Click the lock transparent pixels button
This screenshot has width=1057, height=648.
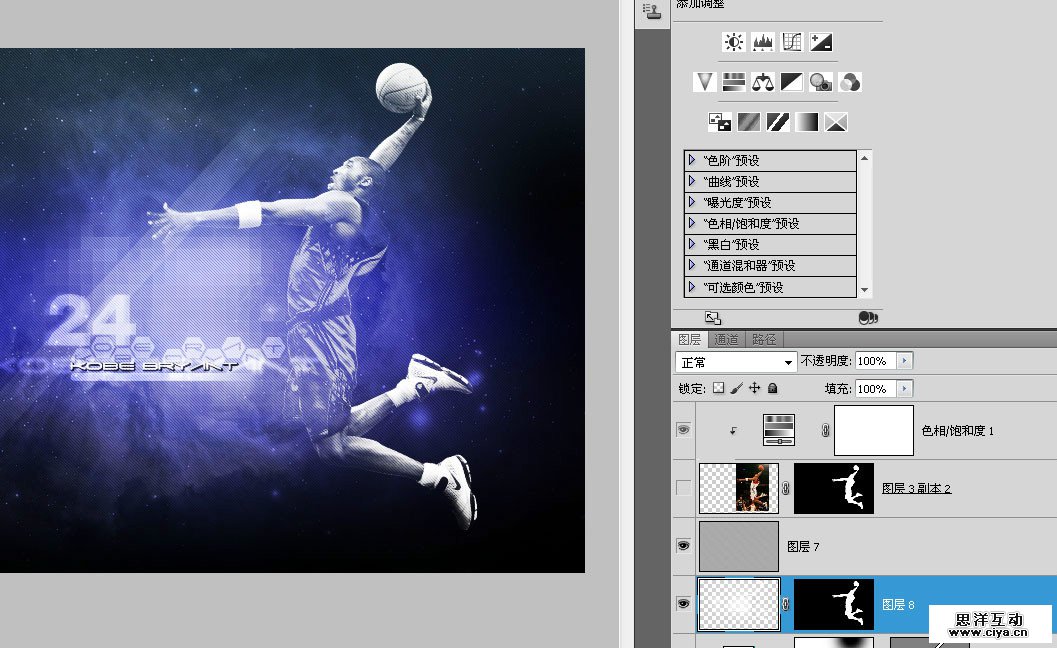coord(717,388)
